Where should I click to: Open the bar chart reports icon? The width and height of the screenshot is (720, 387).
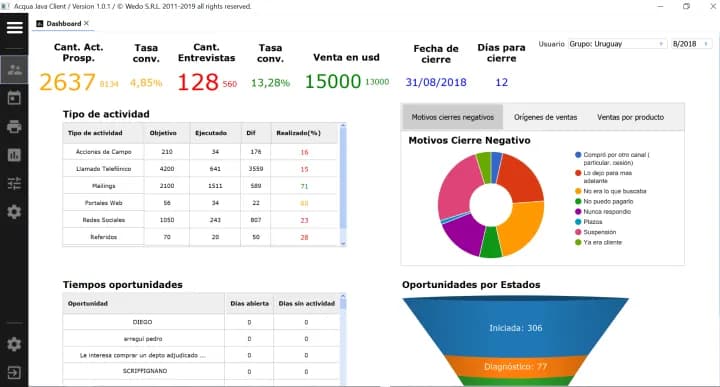pyautogui.click(x=14, y=155)
